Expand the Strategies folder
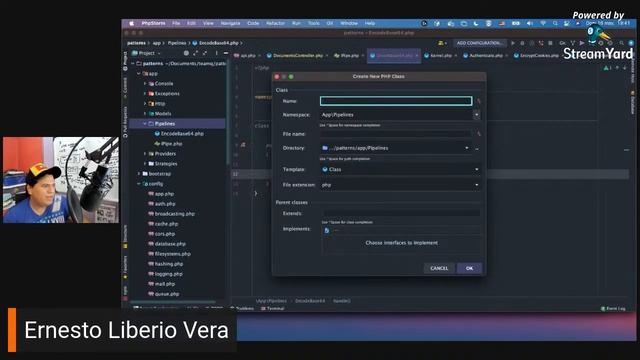The width and height of the screenshot is (640, 360). coord(145,164)
